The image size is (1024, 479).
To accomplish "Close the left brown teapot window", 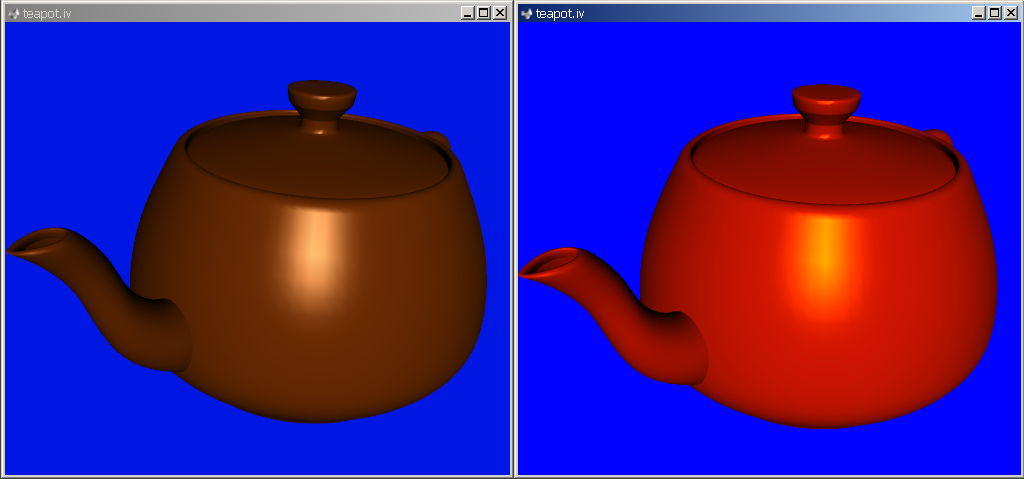I will tap(499, 13).
